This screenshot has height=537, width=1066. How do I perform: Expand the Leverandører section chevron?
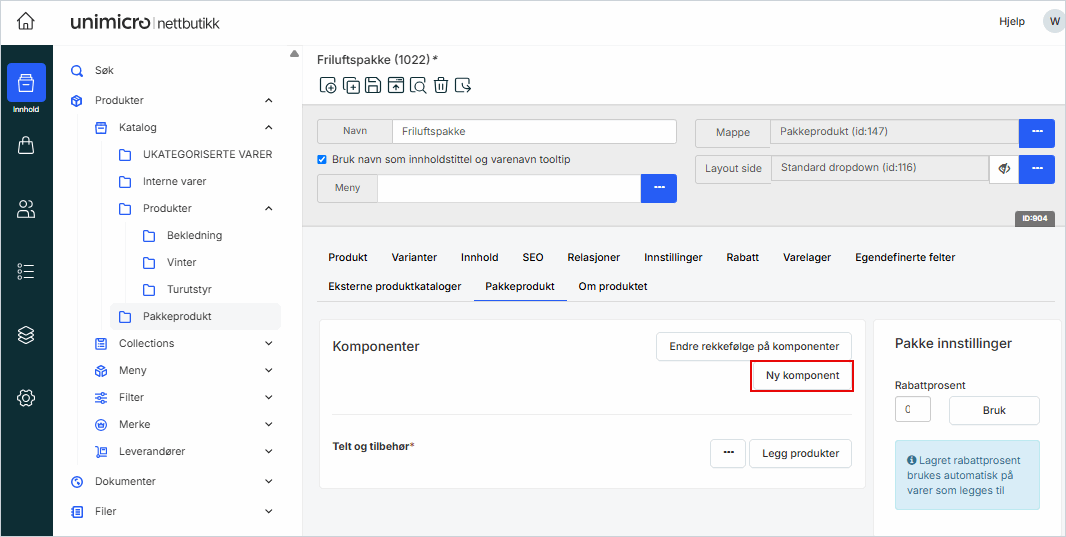point(268,451)
